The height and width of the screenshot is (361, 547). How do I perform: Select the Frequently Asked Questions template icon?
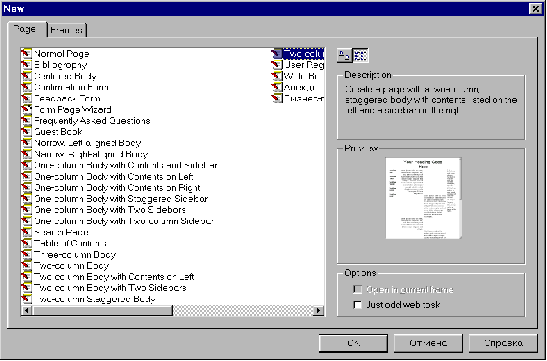tap(27, 121)
